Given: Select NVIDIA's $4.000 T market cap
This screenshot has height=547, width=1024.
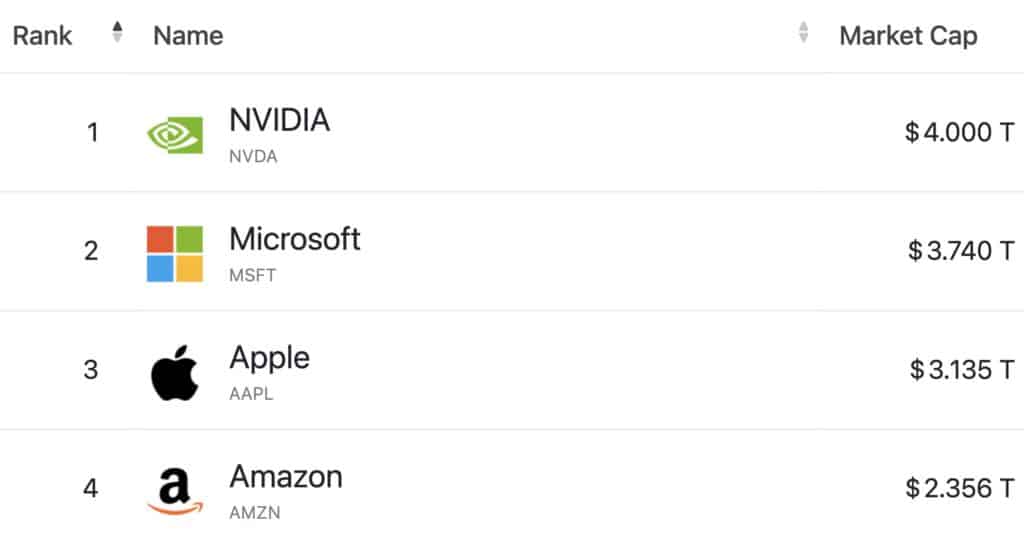Looking at the screenshot, I should pos(959,133).
